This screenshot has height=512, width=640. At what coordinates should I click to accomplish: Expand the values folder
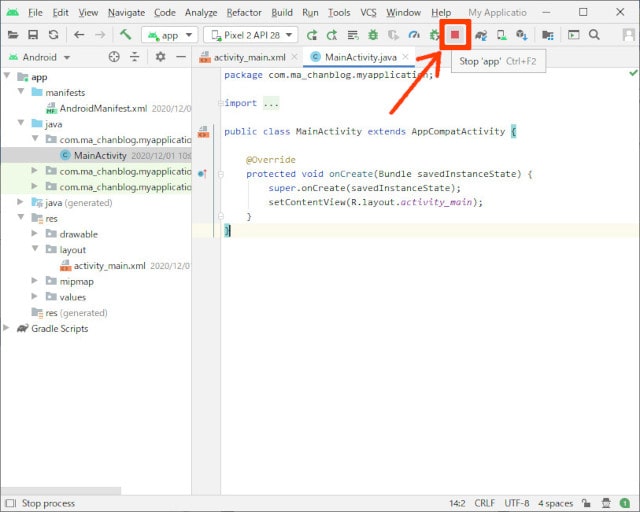tap(35, 296)
